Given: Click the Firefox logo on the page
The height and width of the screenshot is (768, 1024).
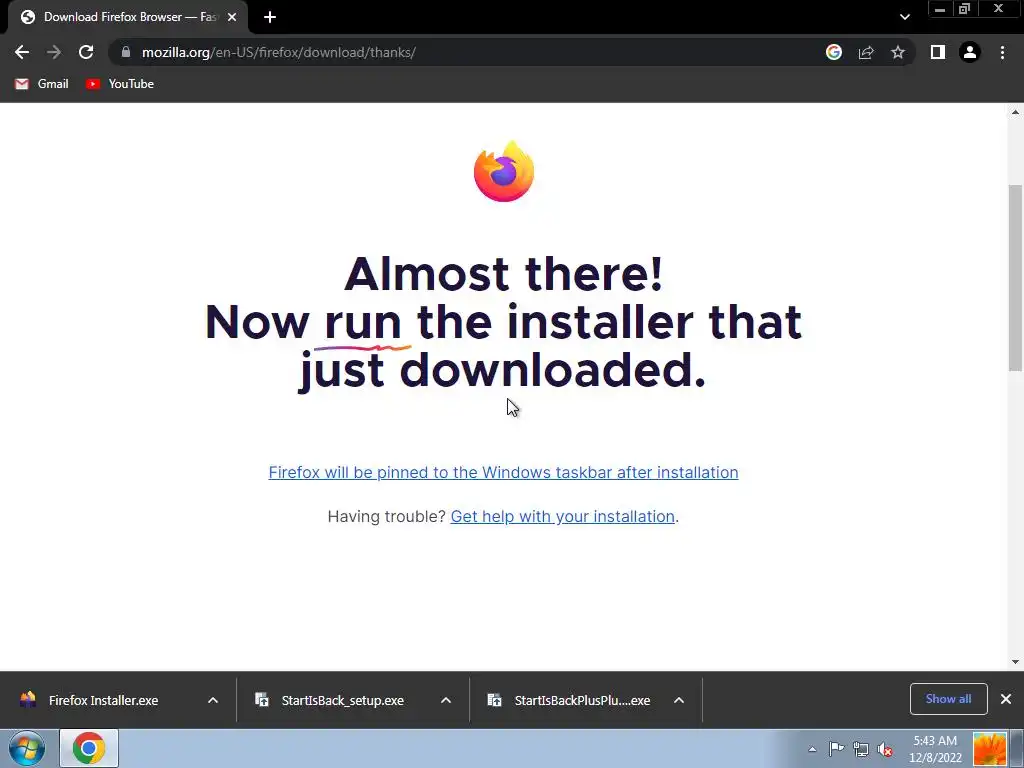Looking at the screenshot, I should [504, 171].
